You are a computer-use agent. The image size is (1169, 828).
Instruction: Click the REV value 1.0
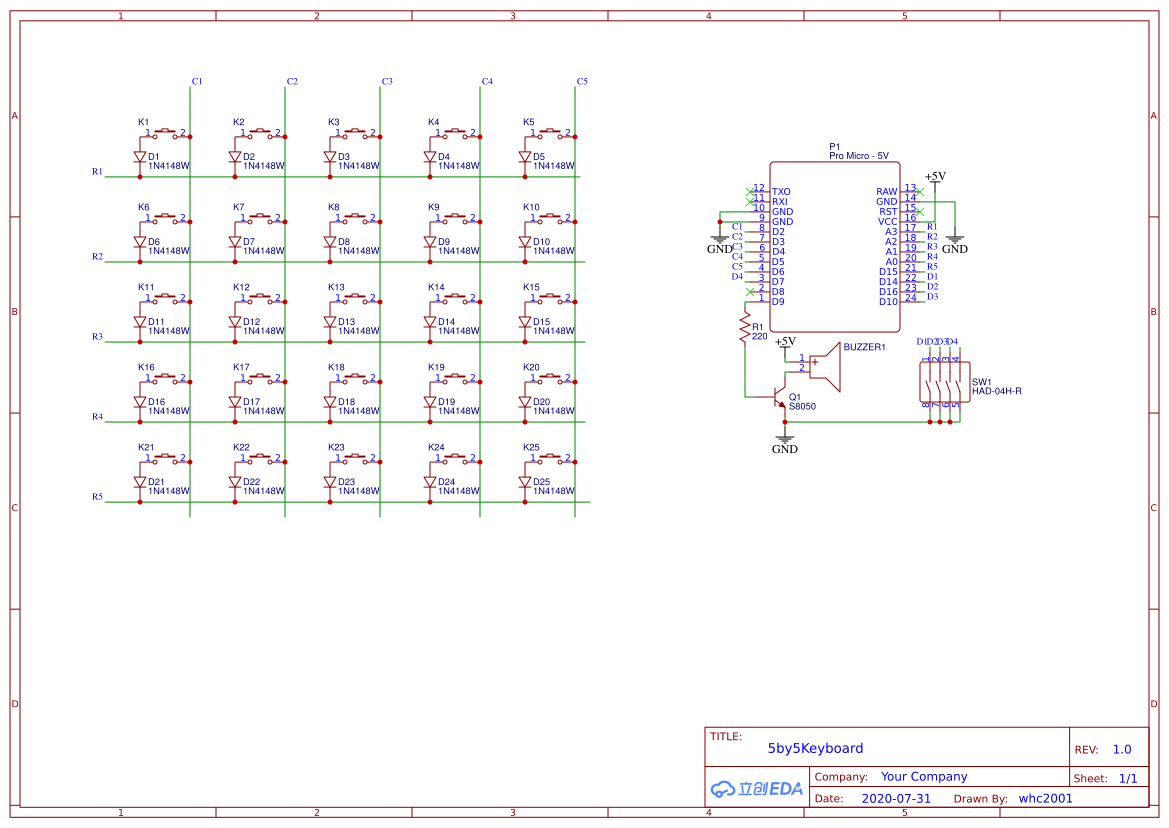click(x=1122, y=750)
